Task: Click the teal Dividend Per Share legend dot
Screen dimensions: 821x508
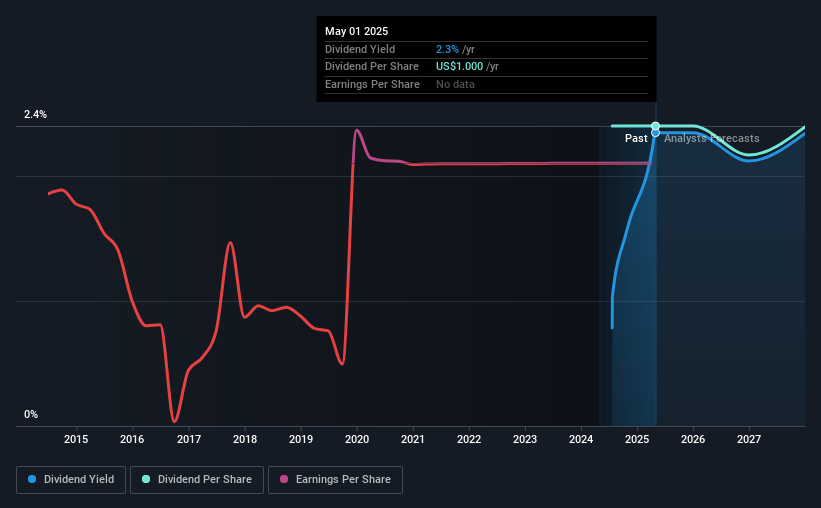Action: [x=146, y=479]
